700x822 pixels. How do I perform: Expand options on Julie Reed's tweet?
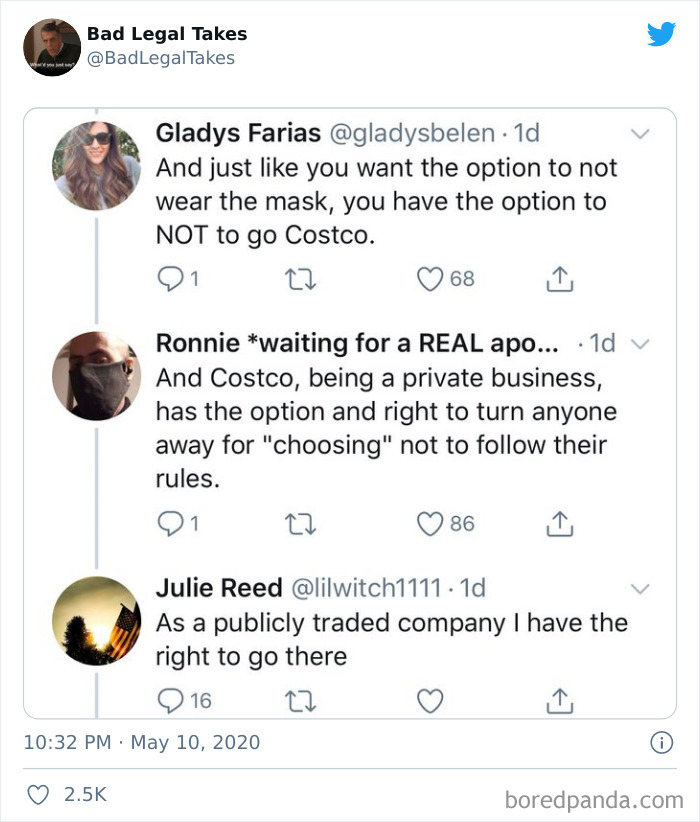(x=641, y=588)
